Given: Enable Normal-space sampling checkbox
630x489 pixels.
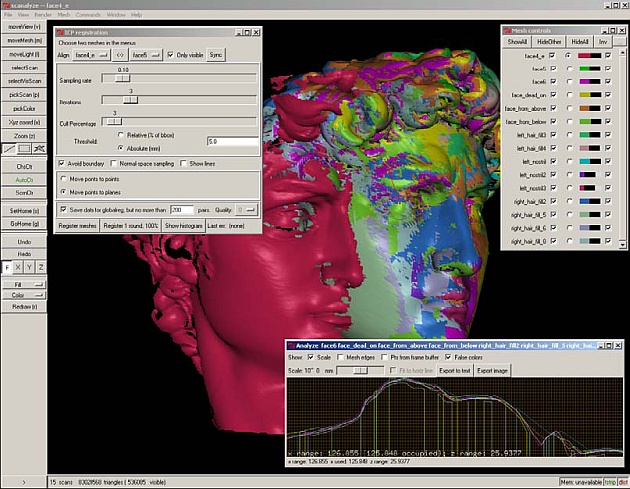Looking at the screenshot, I should pyautogui.click(x=114, y=164).
